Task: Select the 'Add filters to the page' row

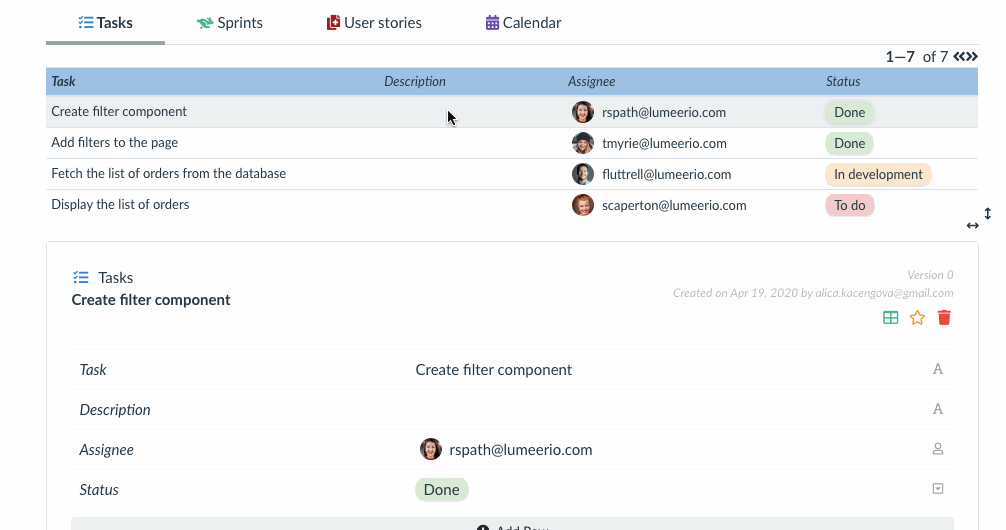Action: 512,143
